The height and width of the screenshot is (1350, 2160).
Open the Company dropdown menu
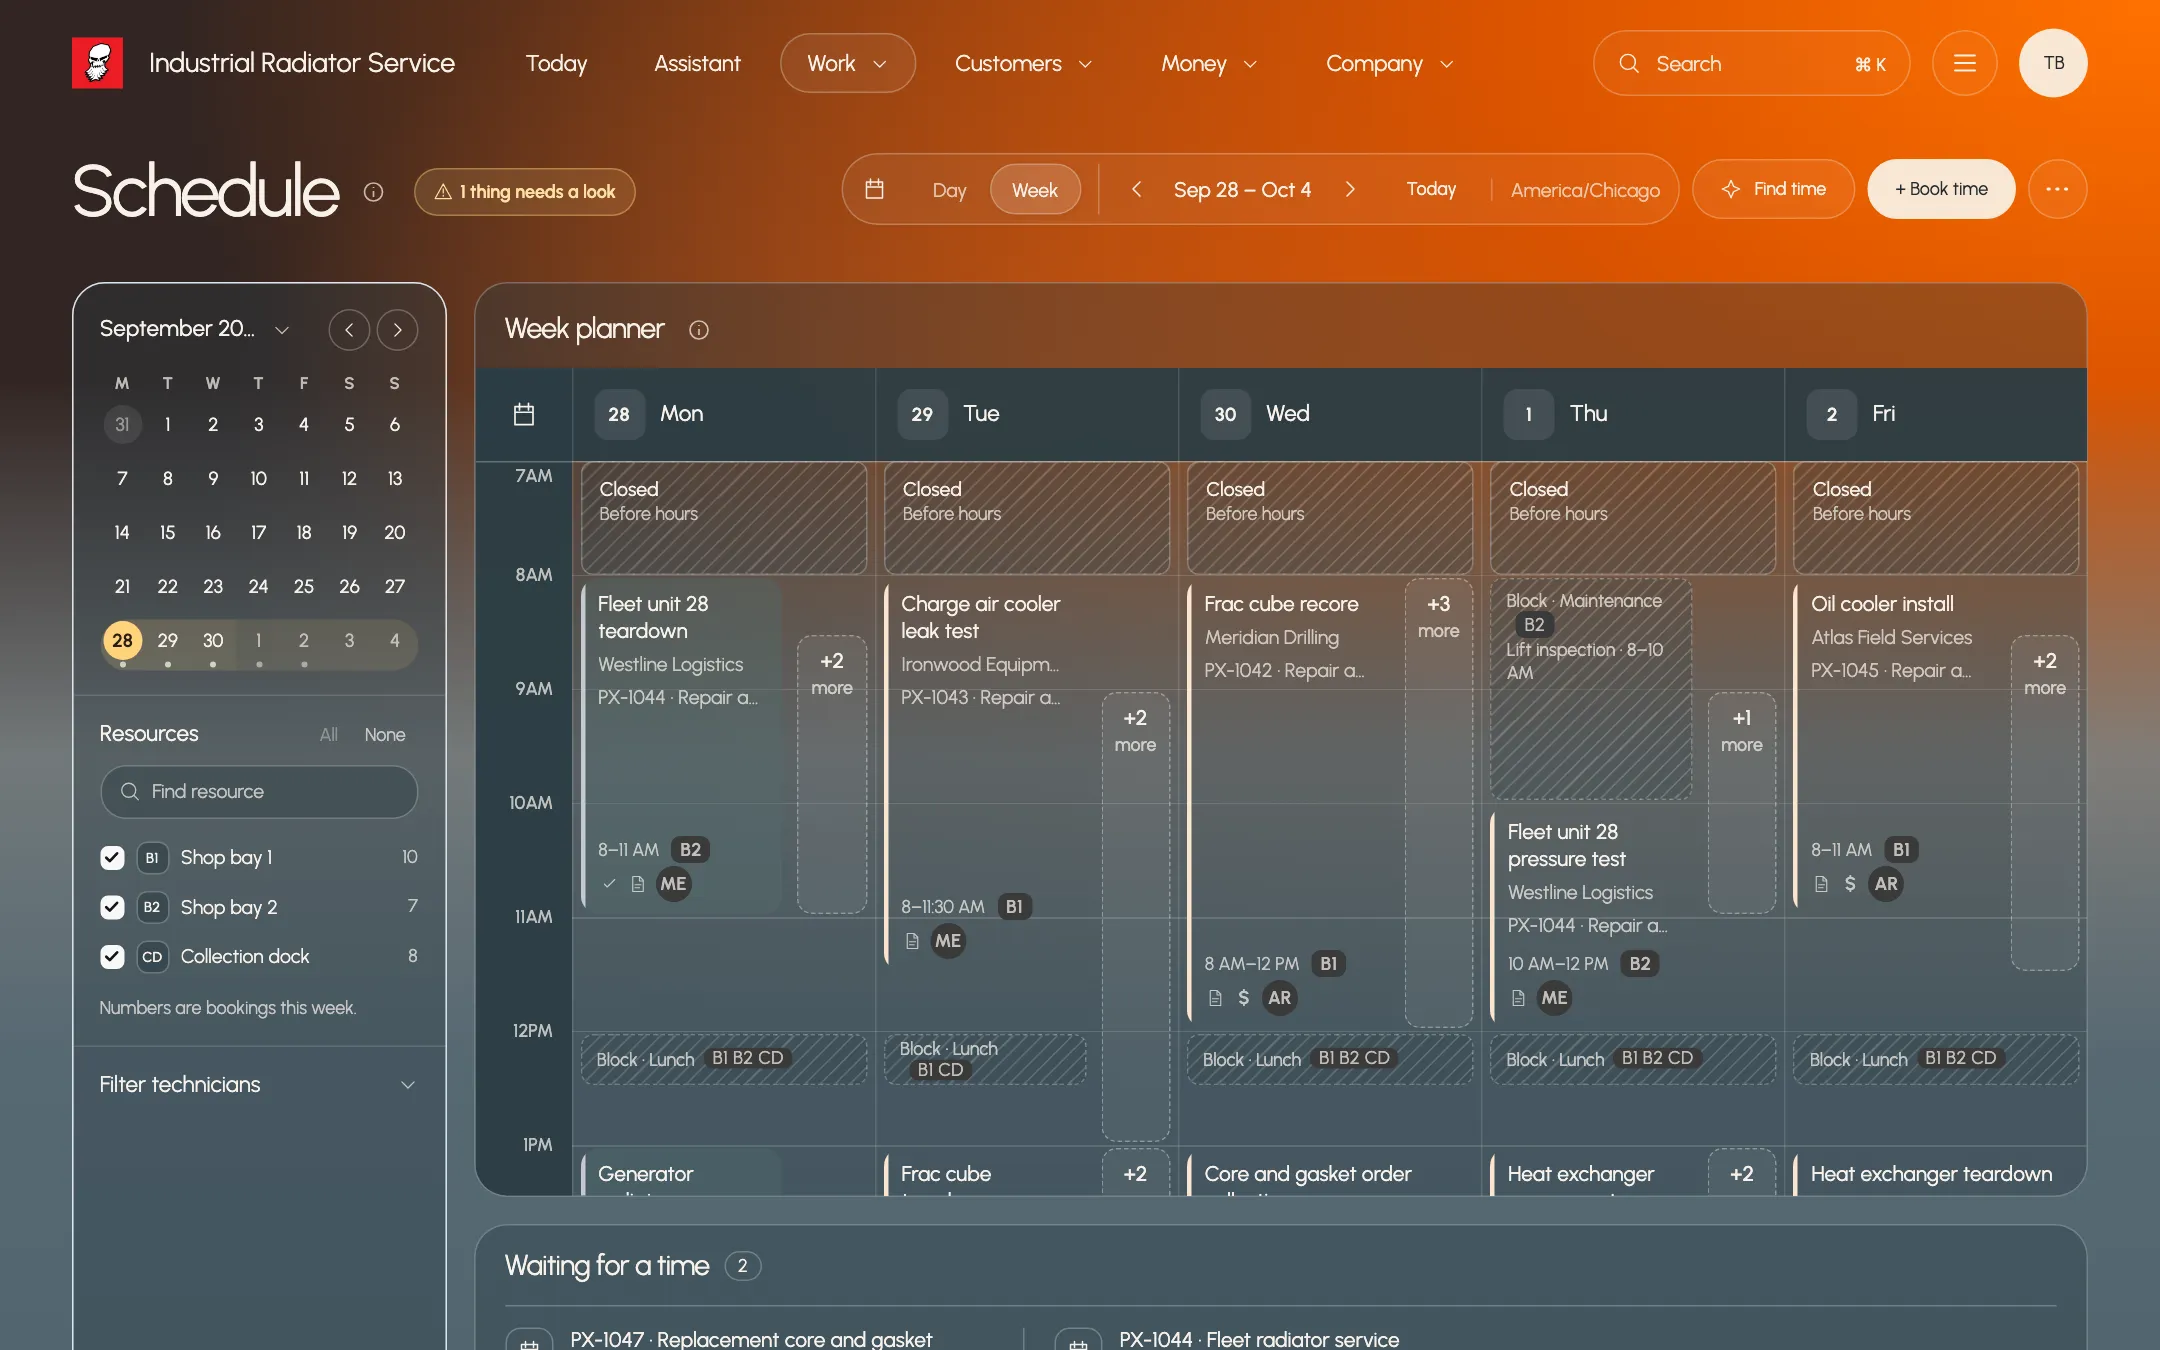pyautogui.click(x=1389, y=63)
